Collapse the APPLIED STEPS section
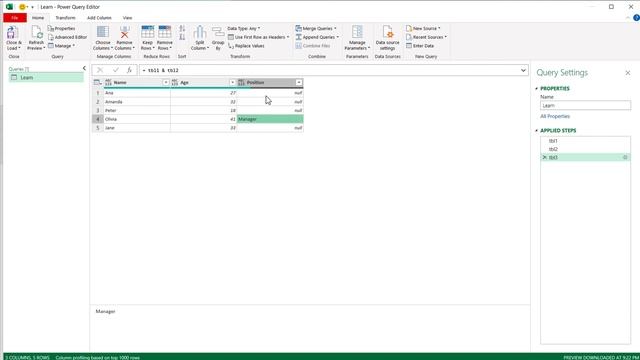This screenshot has width=640, height=360. click(537, 131)
